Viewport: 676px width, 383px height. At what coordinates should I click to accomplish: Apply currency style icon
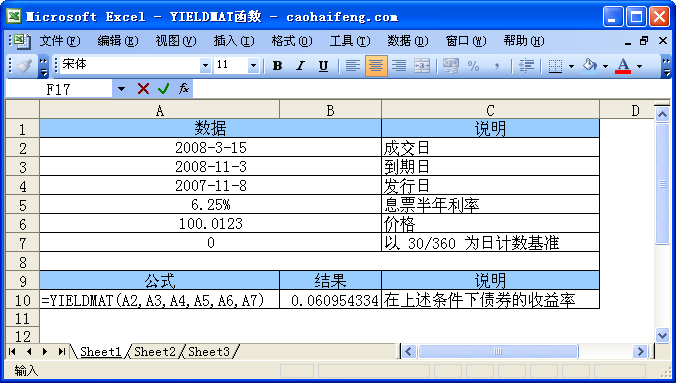tap(451, 66)
